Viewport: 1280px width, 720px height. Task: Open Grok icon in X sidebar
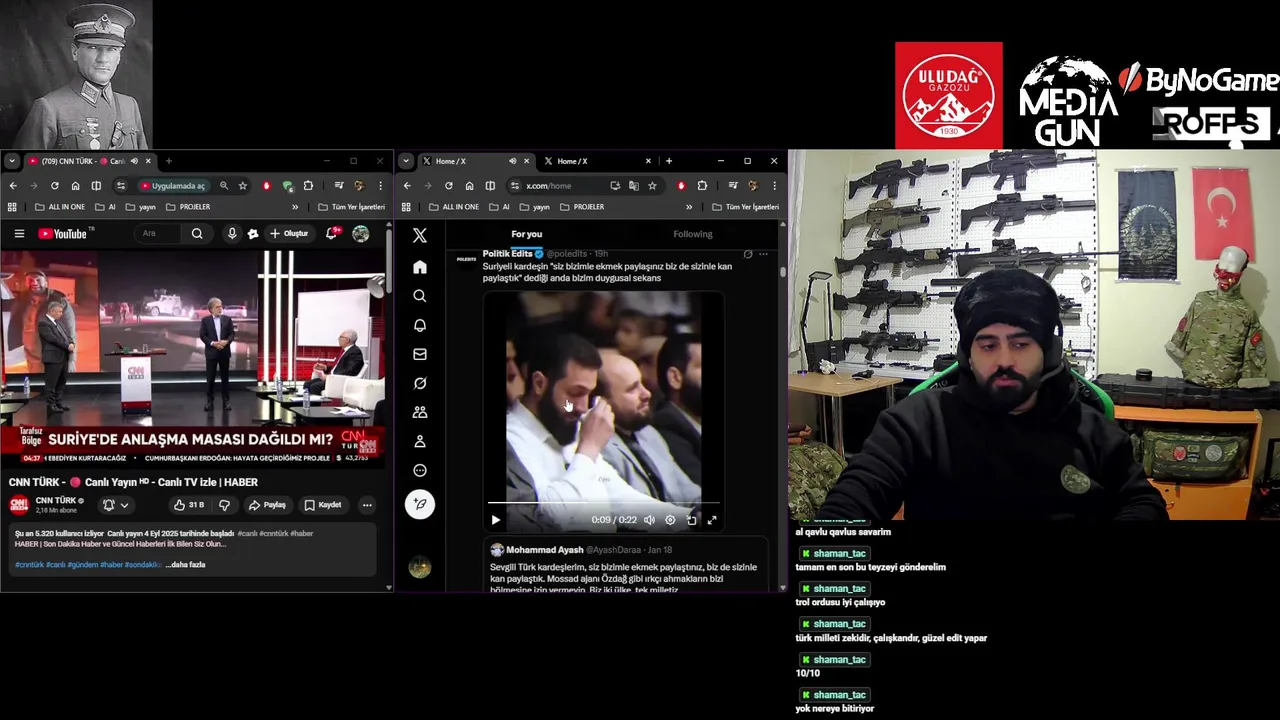[420, 383]
